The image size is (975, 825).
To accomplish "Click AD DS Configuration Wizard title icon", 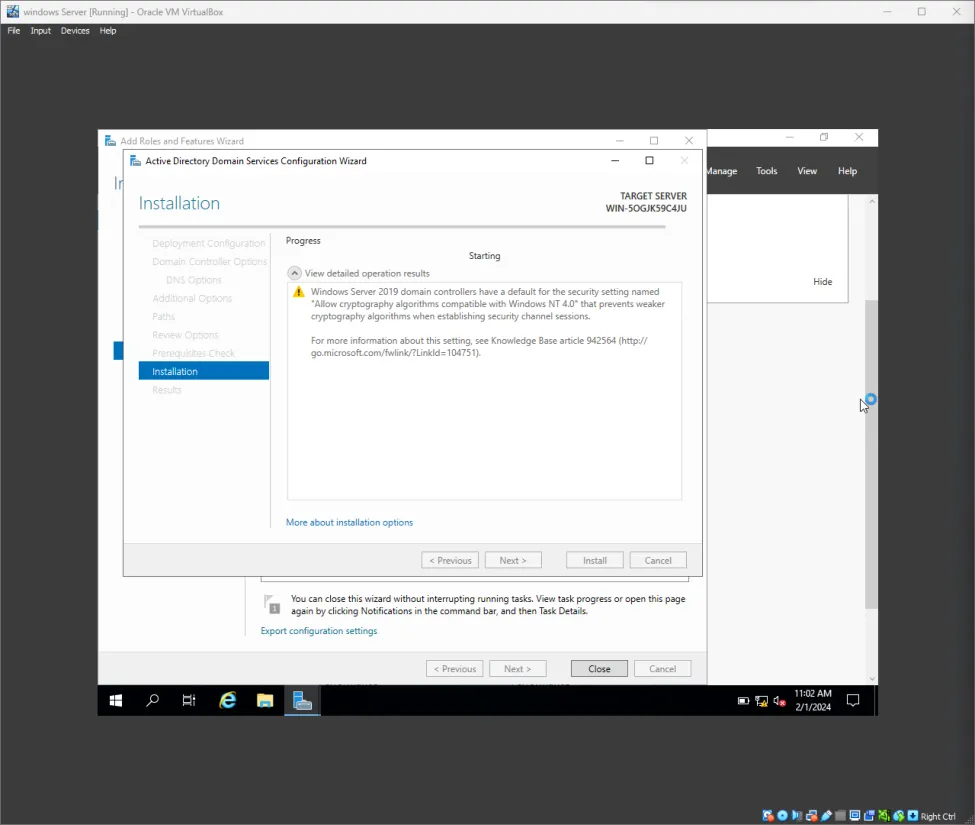I will 135,161.
